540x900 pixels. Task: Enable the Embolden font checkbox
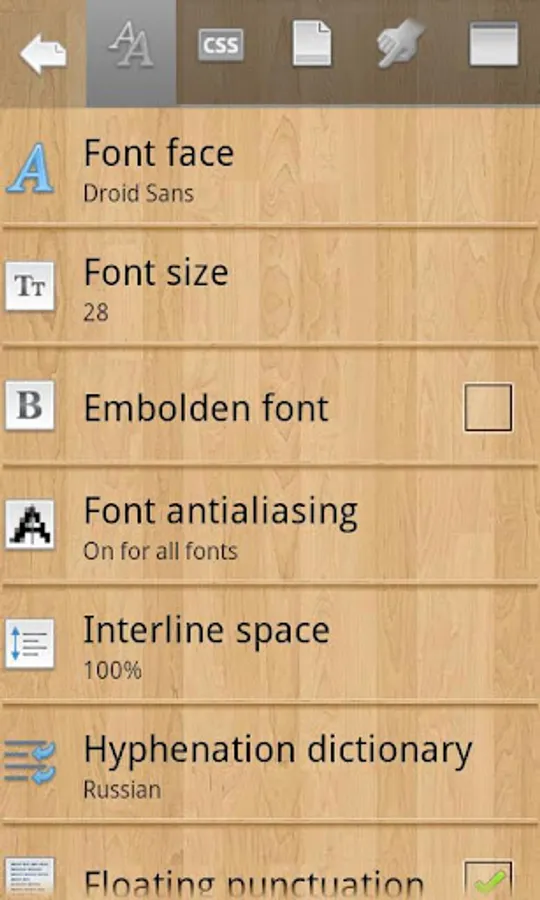point(488,408)
